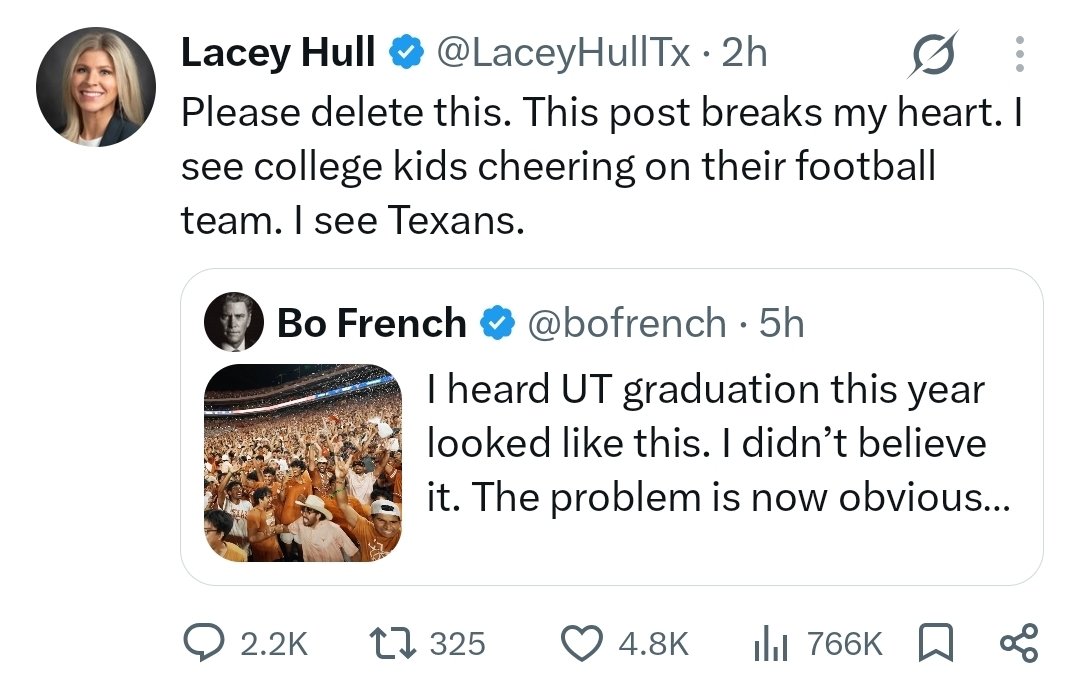Viewport: 1080px width, 689px height.
Task: Open the reply comment icon
Action: (203, 642)
